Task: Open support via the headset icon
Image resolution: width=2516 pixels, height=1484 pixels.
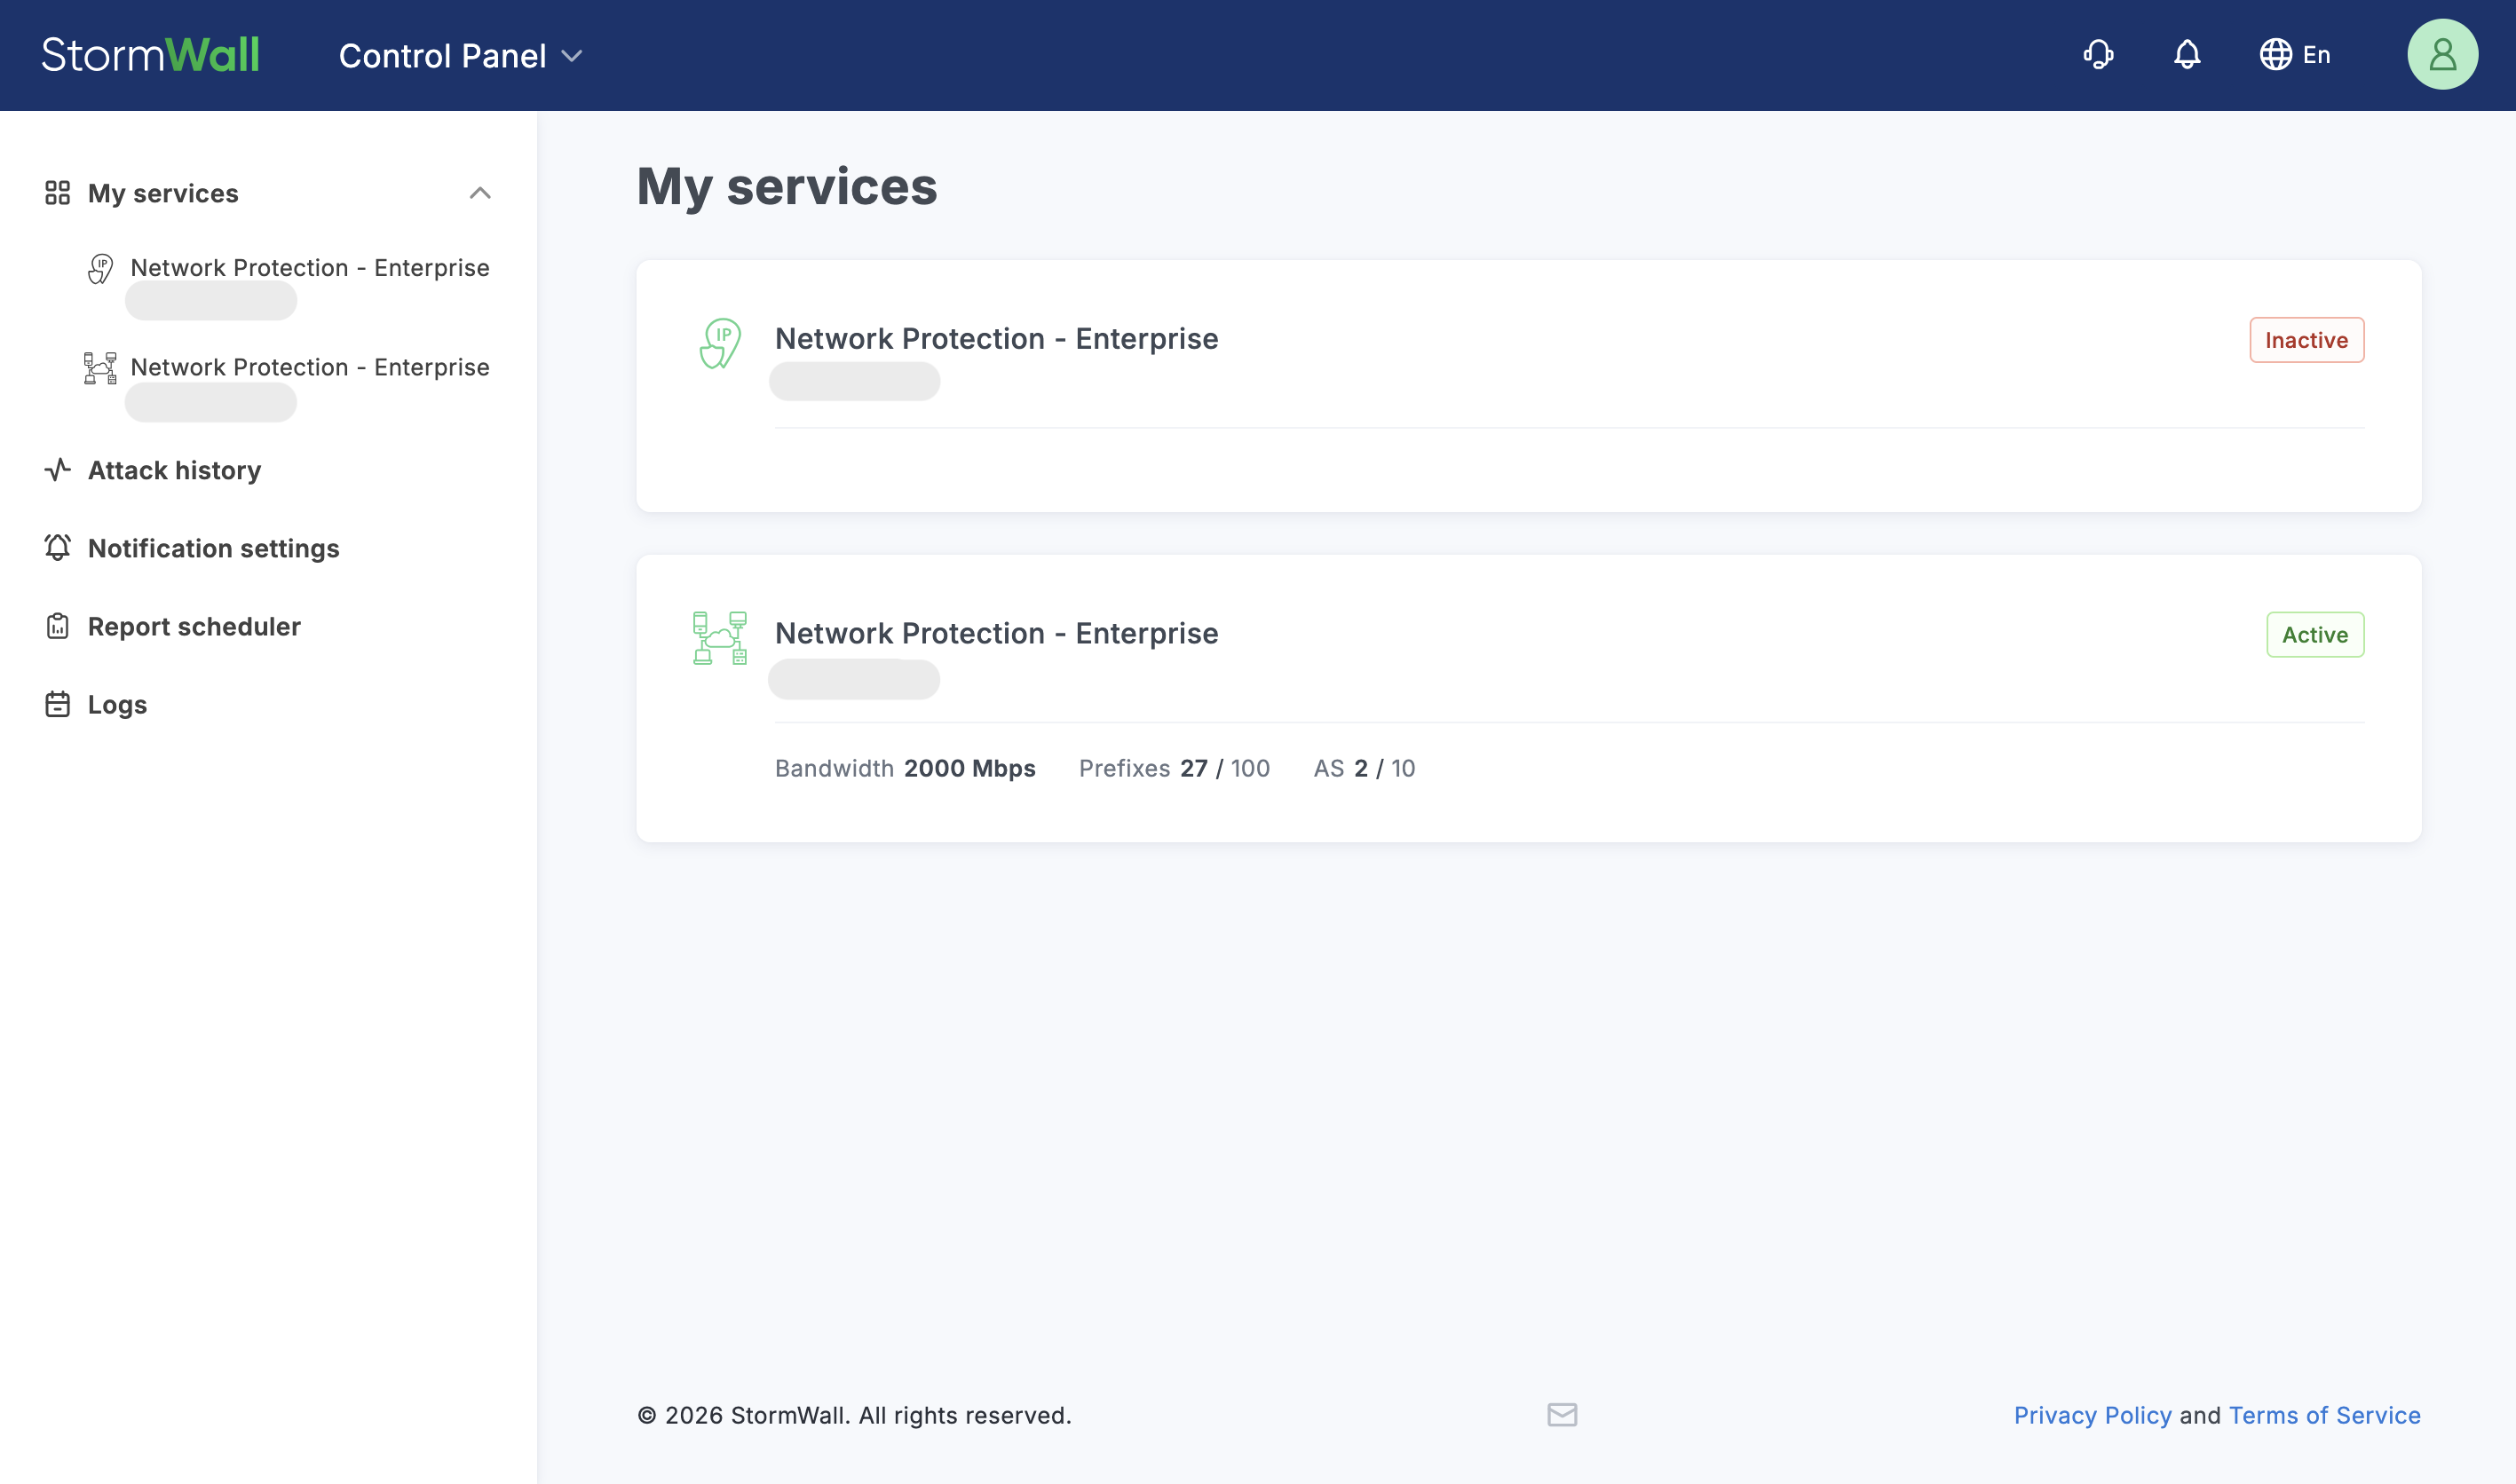Action: click(x=2098, y=55)
